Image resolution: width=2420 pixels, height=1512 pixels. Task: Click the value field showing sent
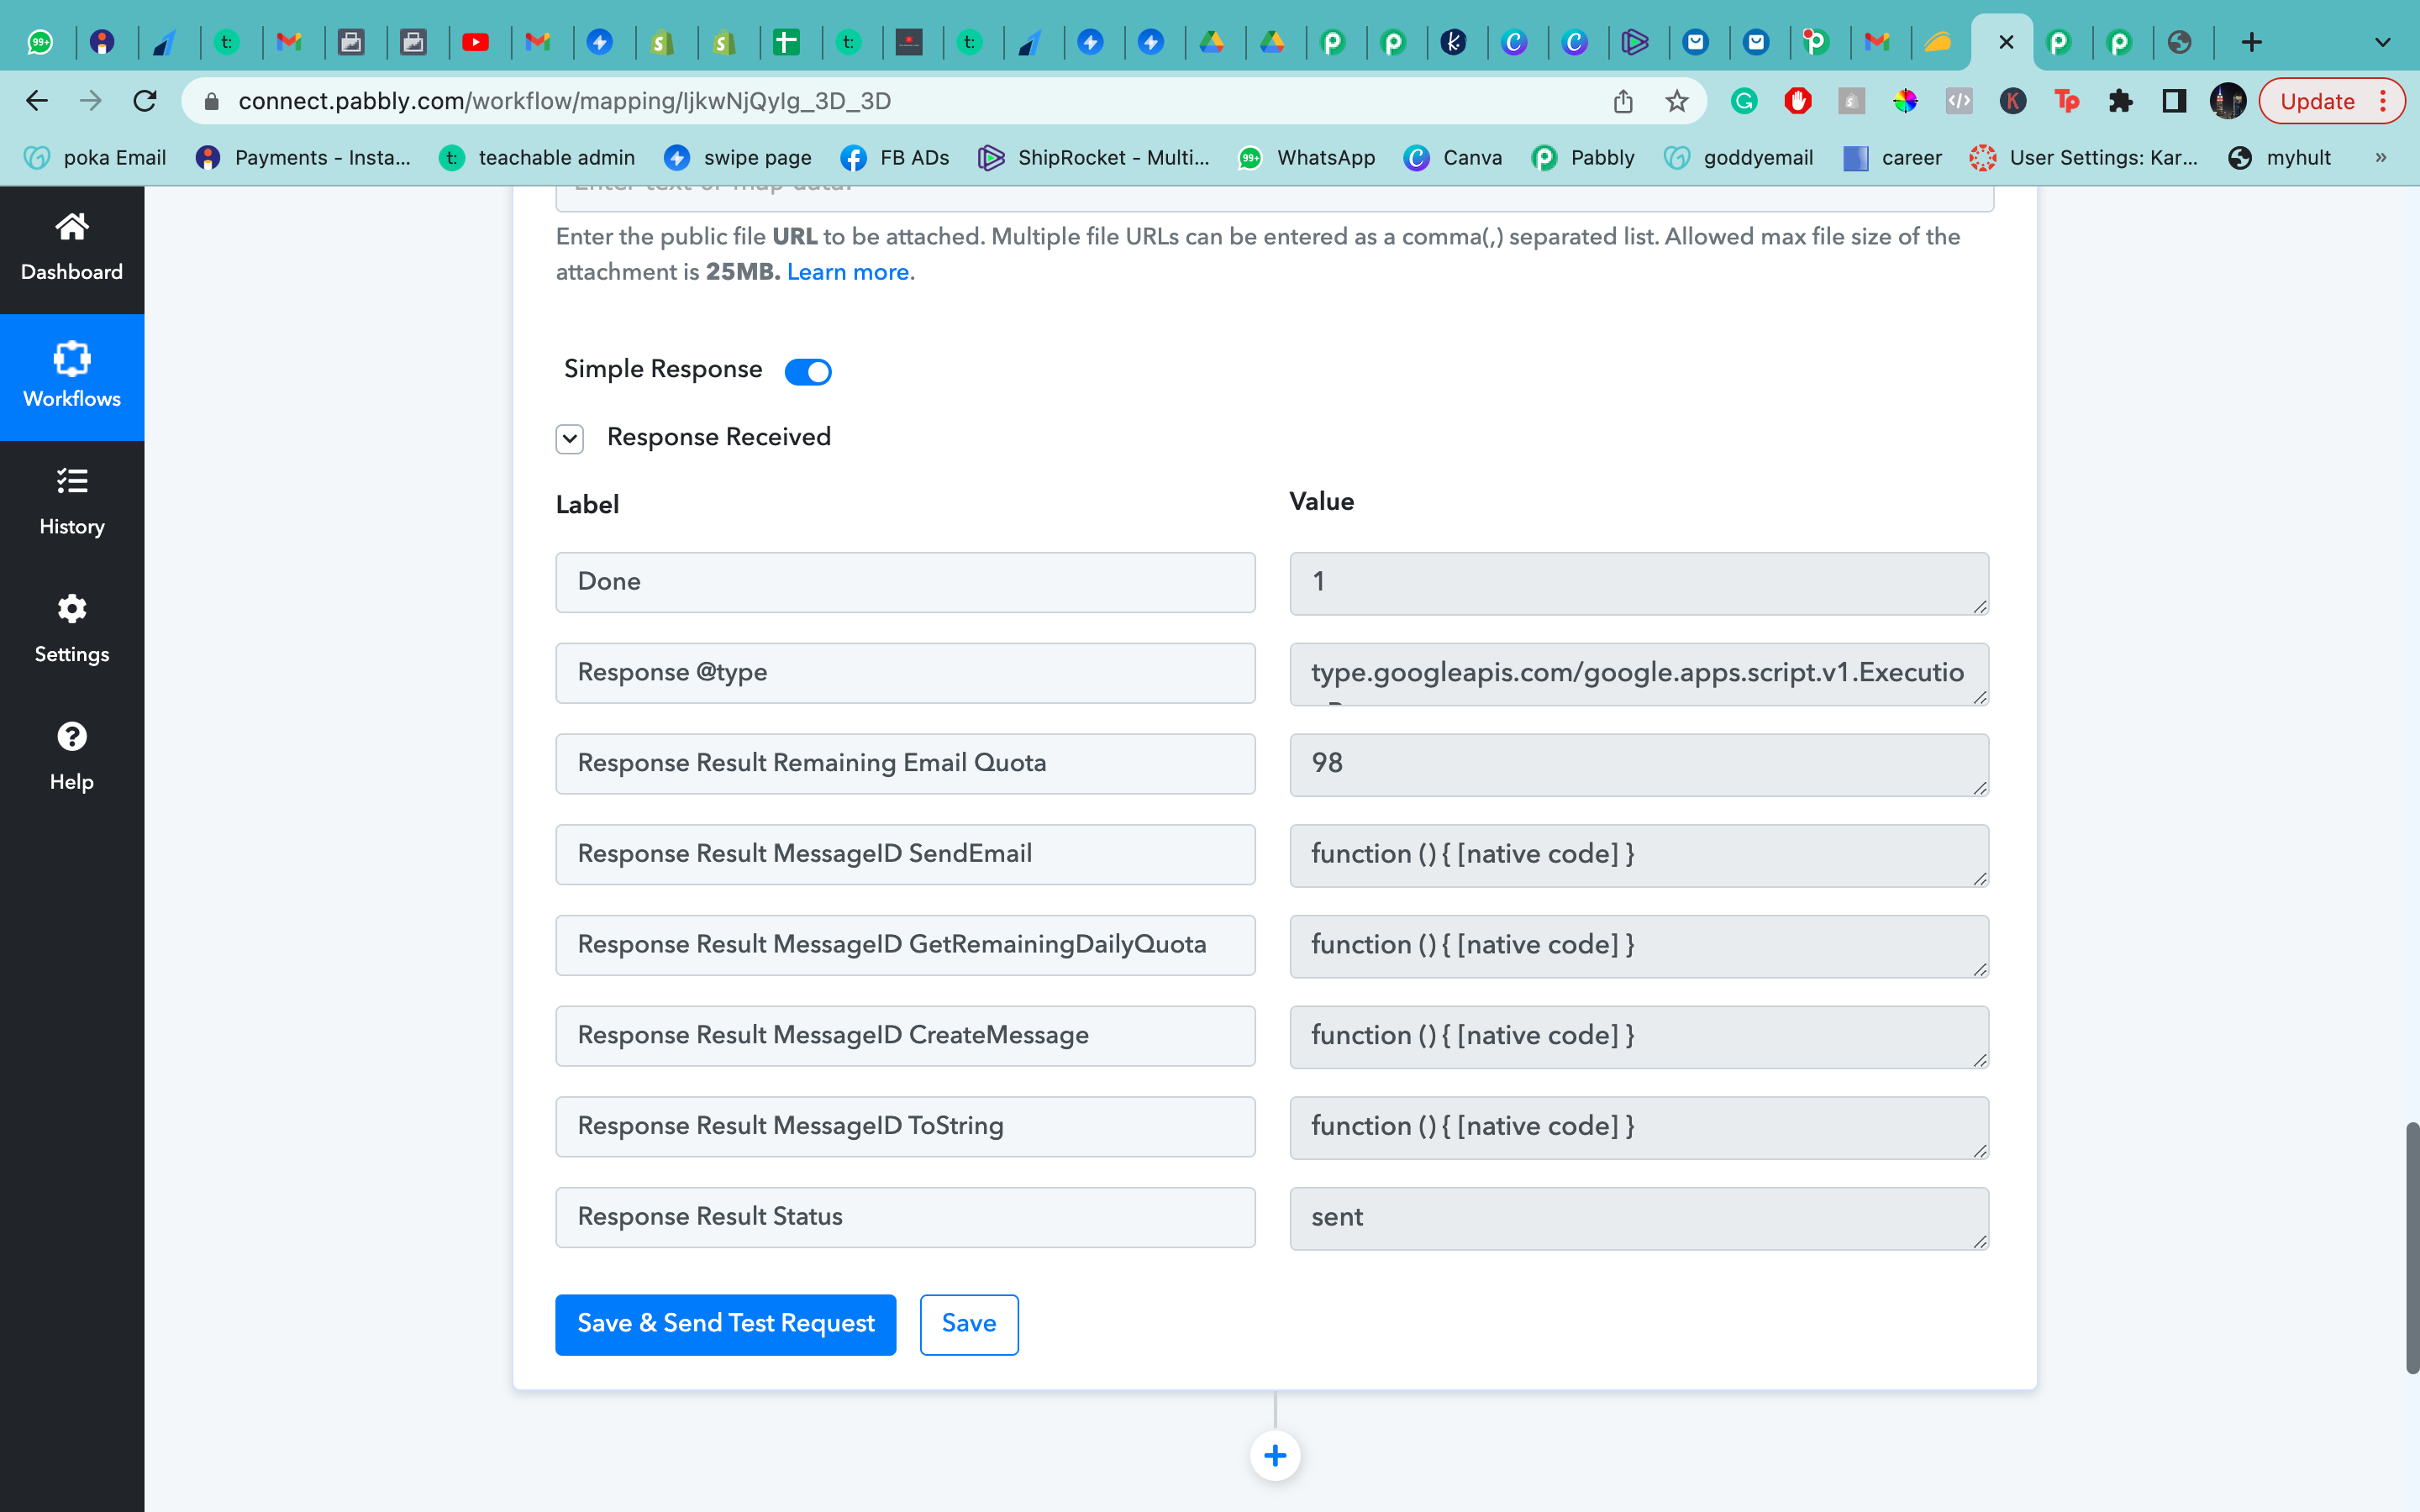pyautogui.click(x=1639, y=1218)
